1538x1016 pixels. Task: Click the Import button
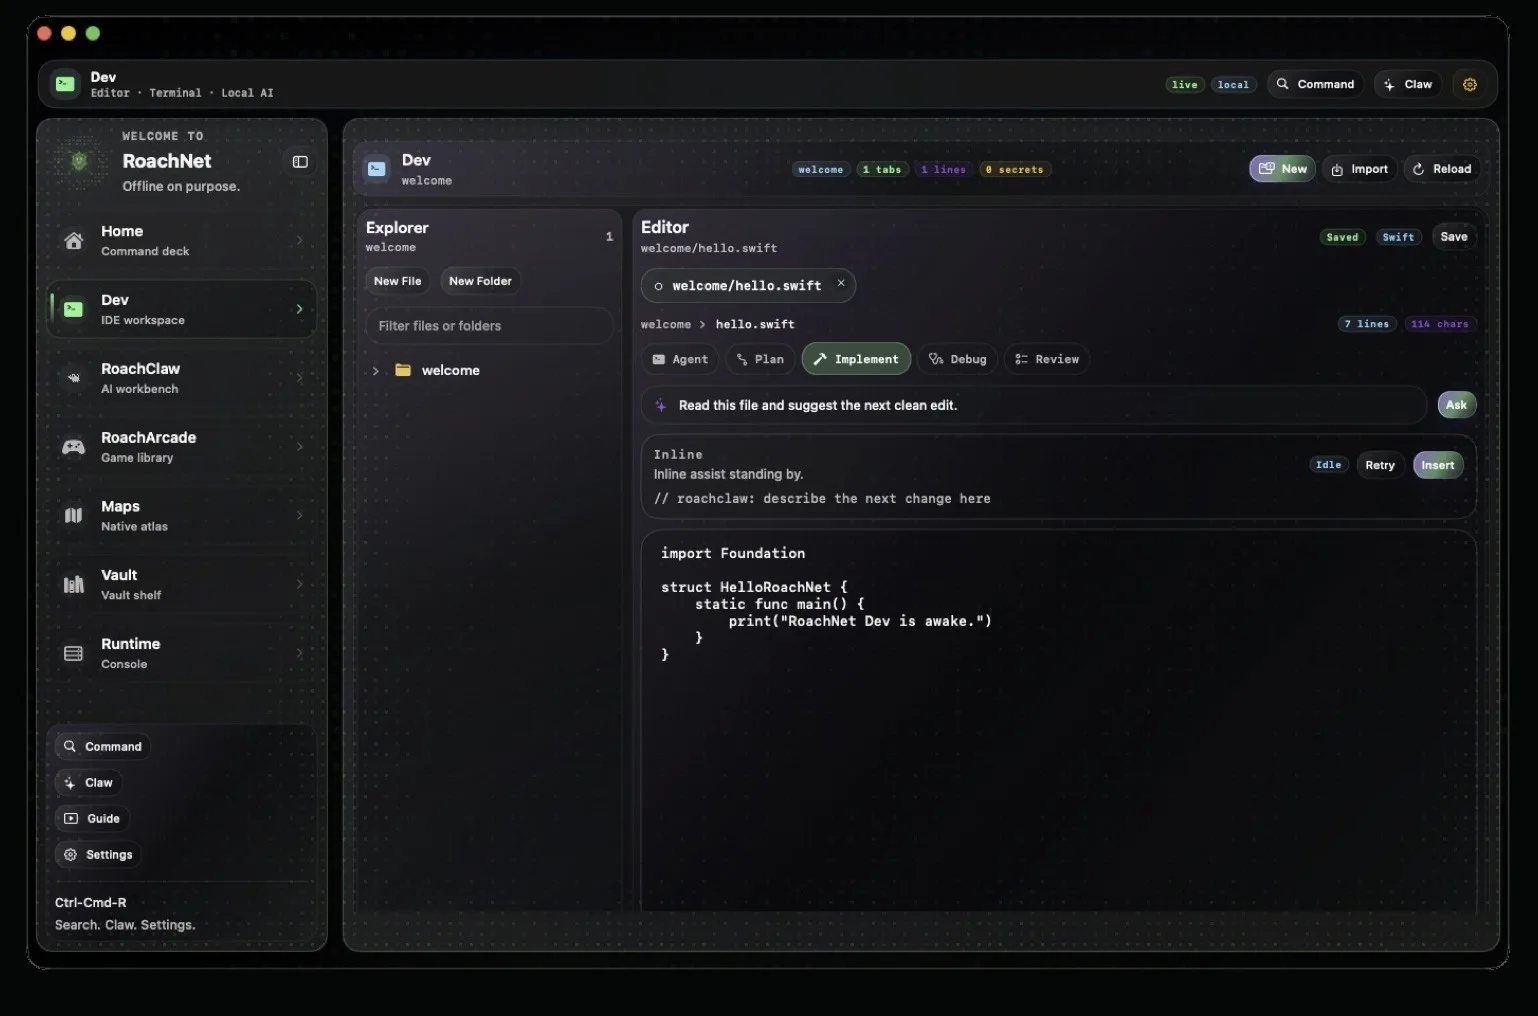click(1359, 169)
